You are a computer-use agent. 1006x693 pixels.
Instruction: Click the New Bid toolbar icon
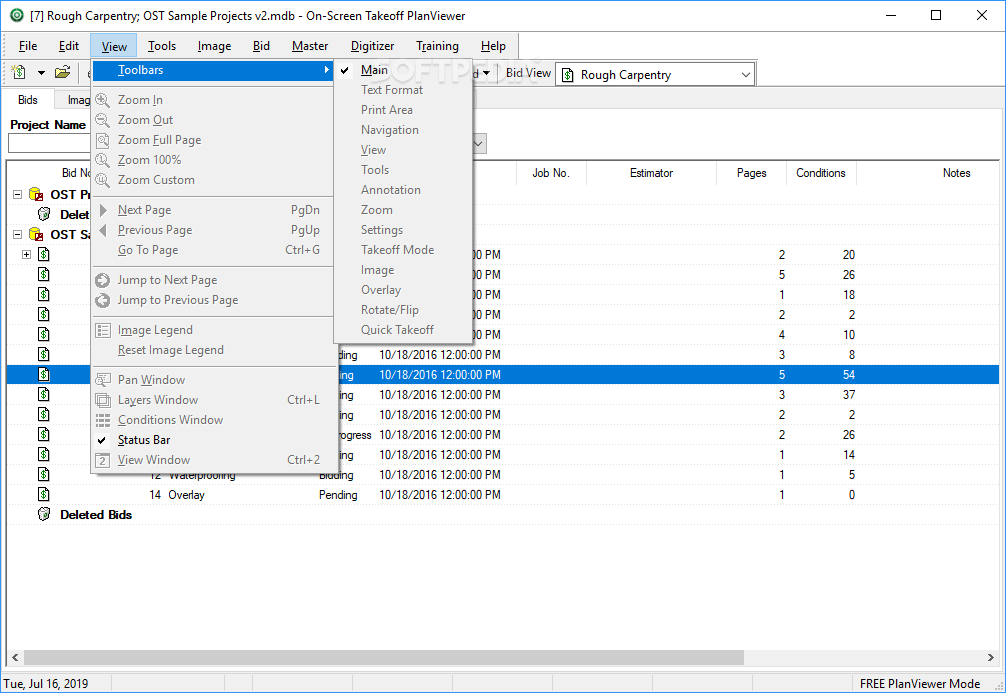tap(19, 73)
